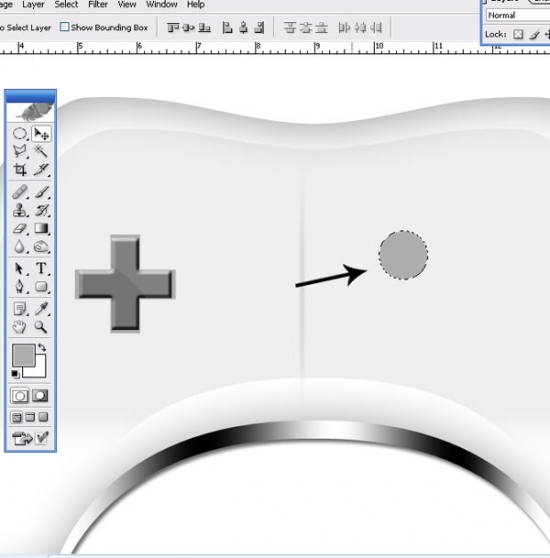Select the Crop tool
Screen dimensions: 550x558
coord(20,169)
